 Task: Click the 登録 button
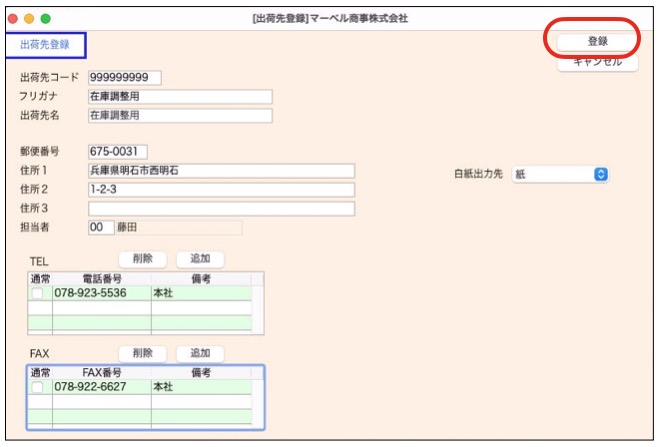pyautogui.click(x=597, y=41)
